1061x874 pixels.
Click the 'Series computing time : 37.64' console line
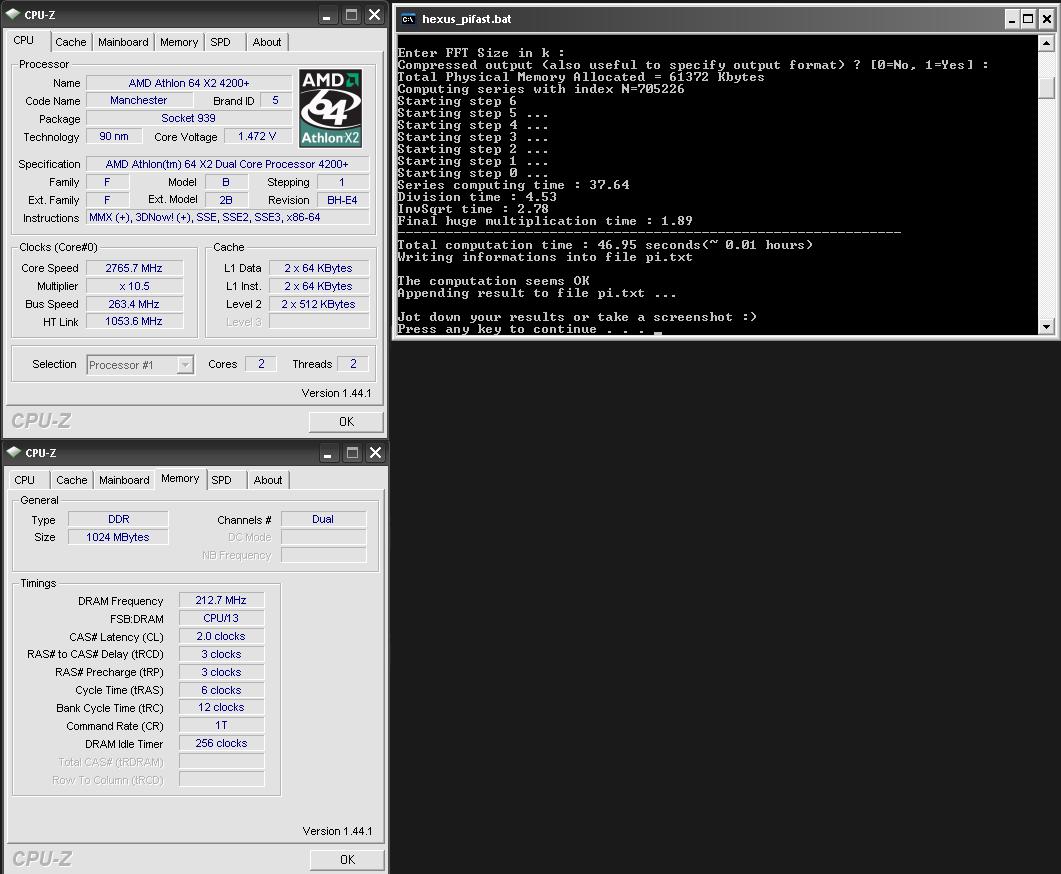pos(513,185)
